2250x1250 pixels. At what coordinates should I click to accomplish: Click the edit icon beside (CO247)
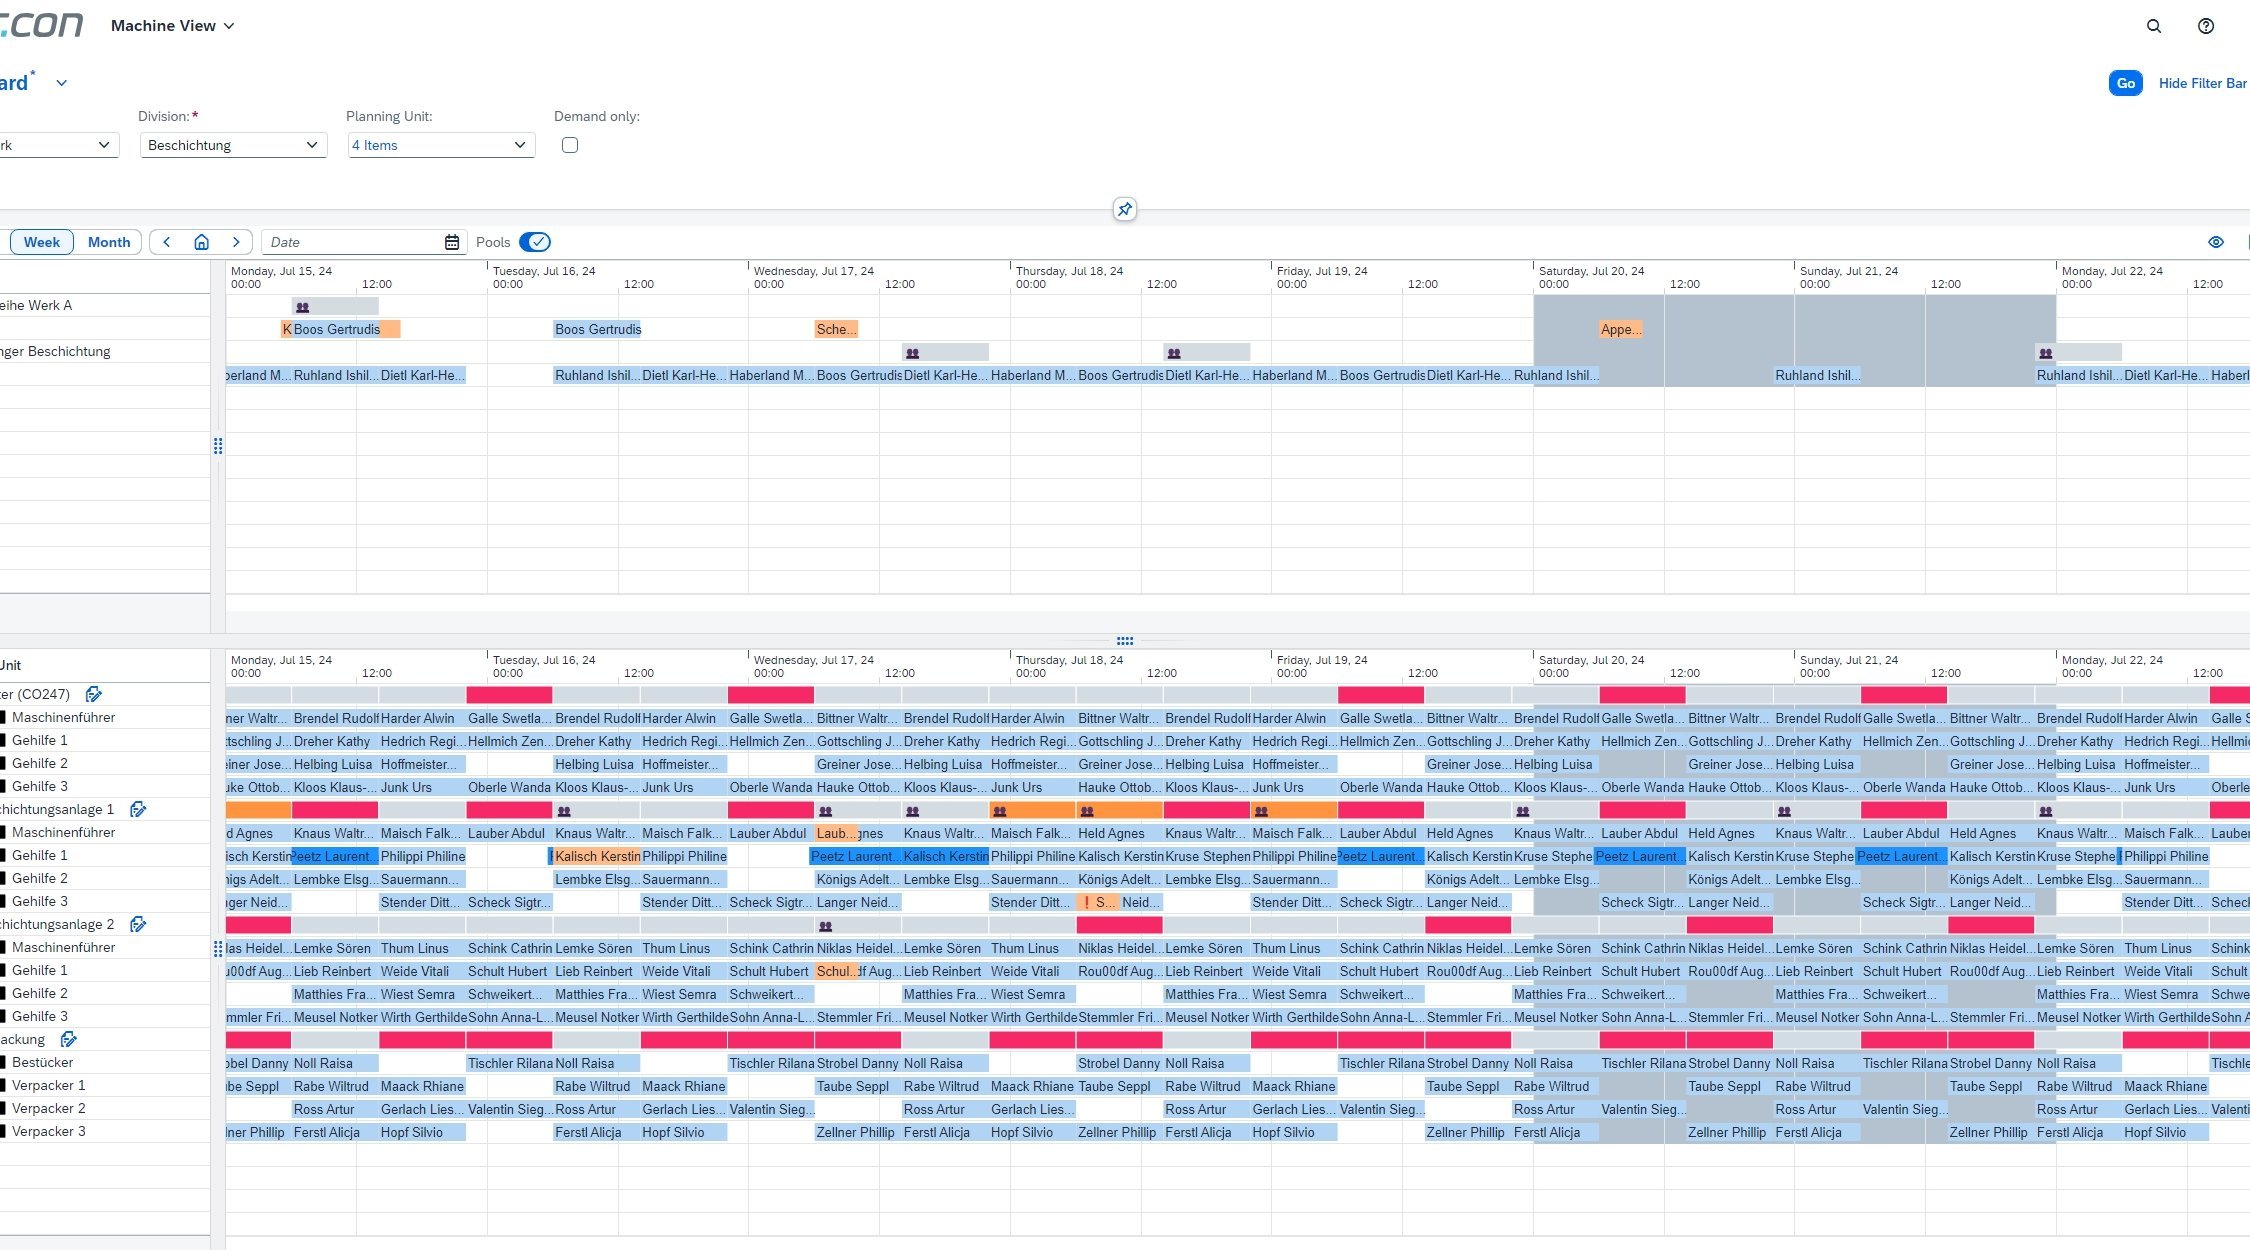(x=94, y=694)
